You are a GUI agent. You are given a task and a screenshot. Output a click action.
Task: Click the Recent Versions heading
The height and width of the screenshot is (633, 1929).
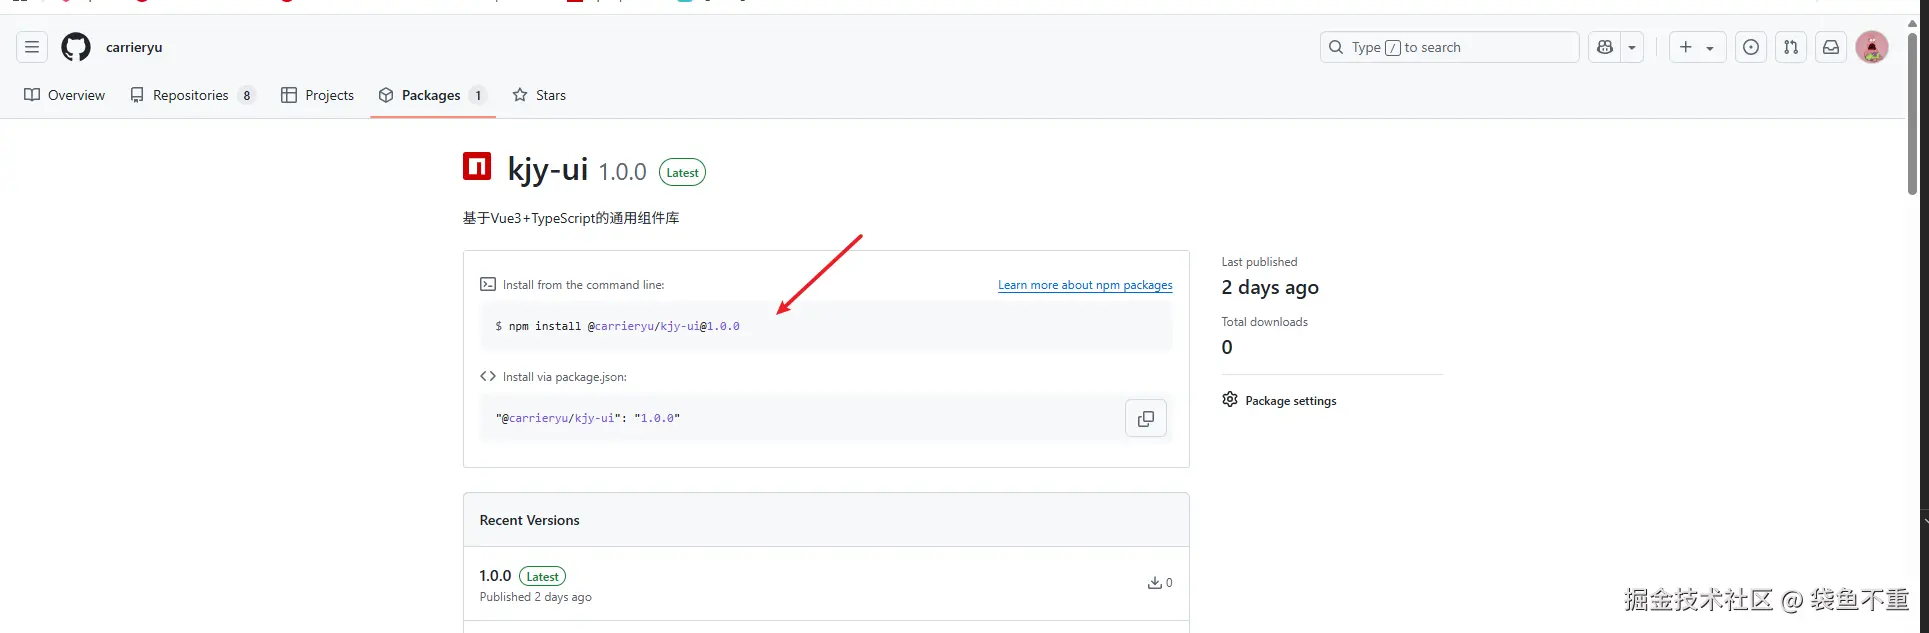[x=529, y=520]
